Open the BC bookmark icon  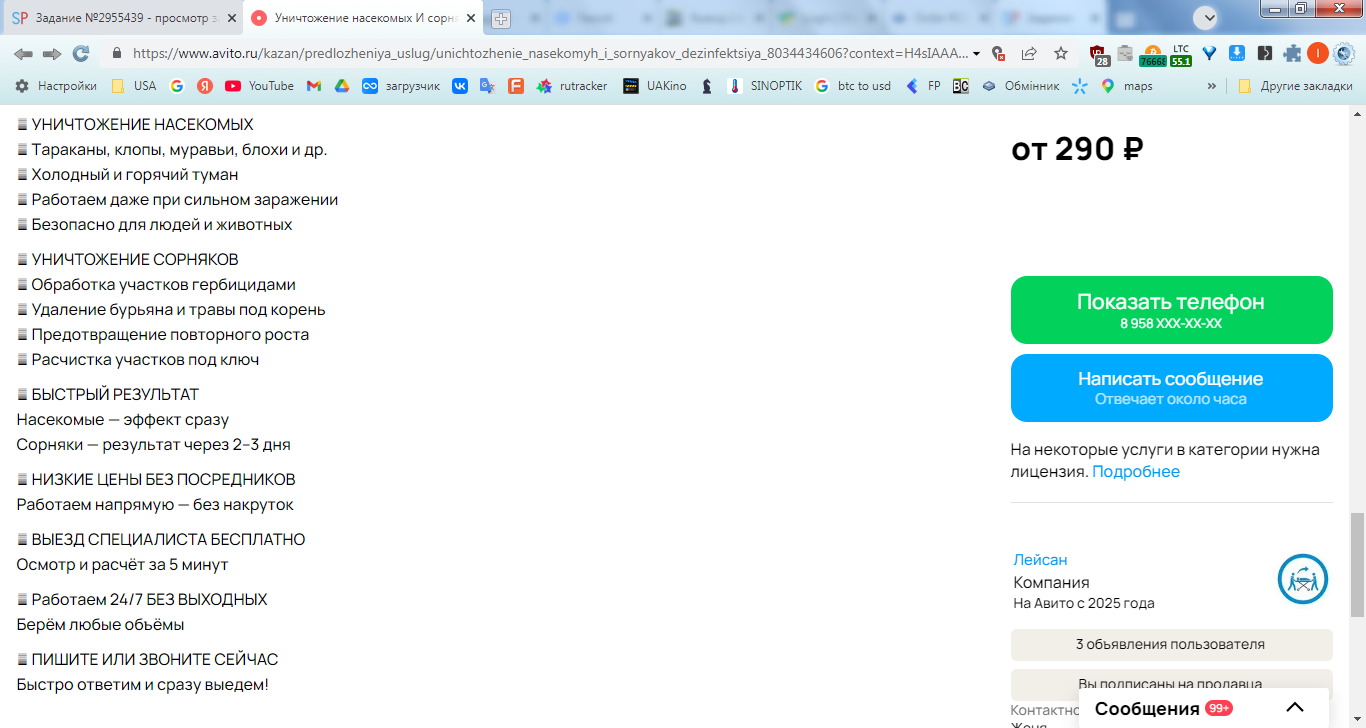pos(960,86)
